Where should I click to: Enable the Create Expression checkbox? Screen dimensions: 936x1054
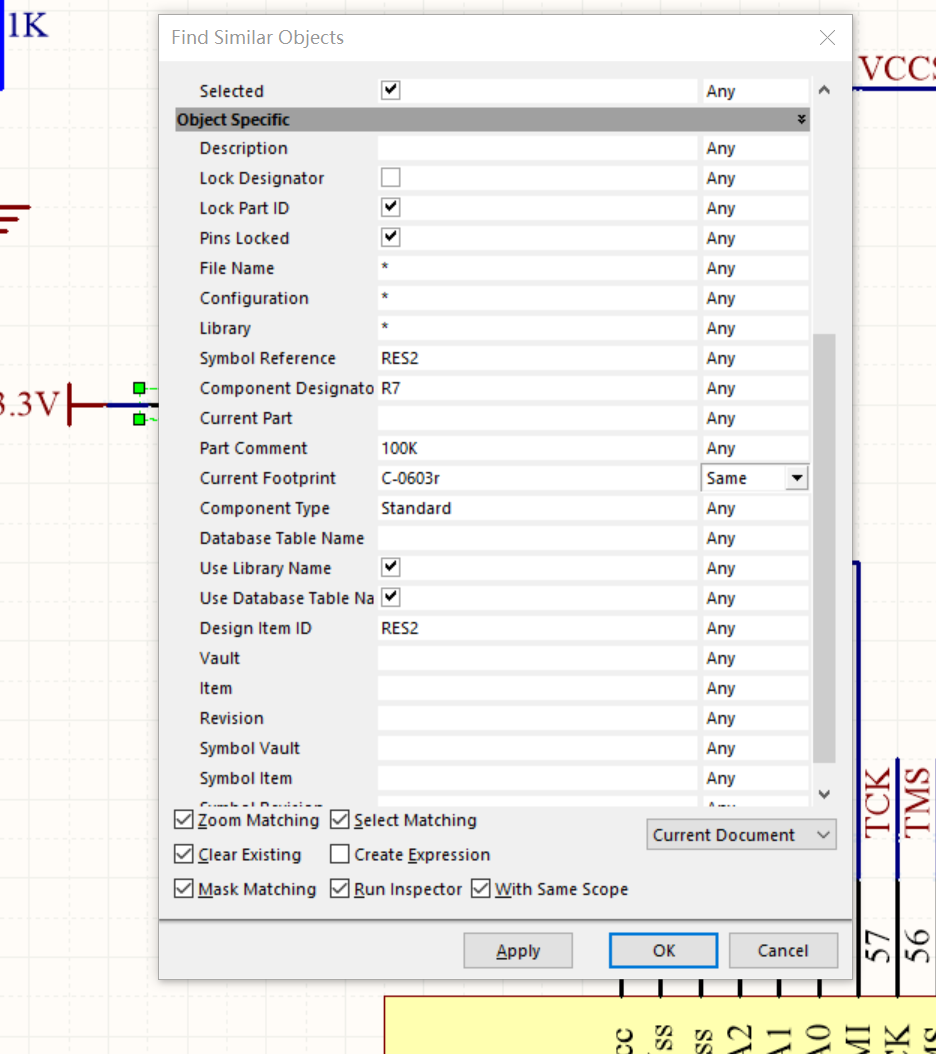click(x=340, y=855)
